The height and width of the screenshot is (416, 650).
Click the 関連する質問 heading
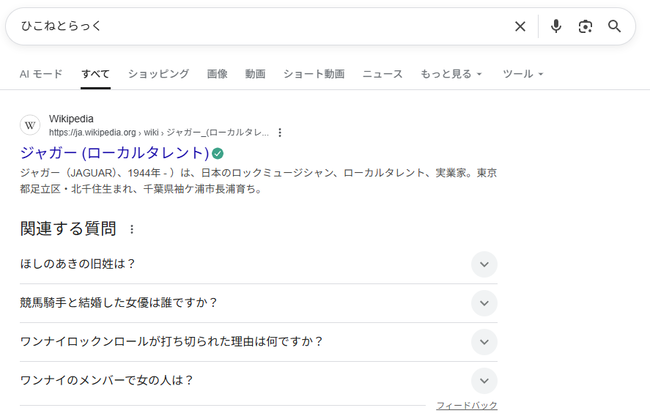point(68,229)
